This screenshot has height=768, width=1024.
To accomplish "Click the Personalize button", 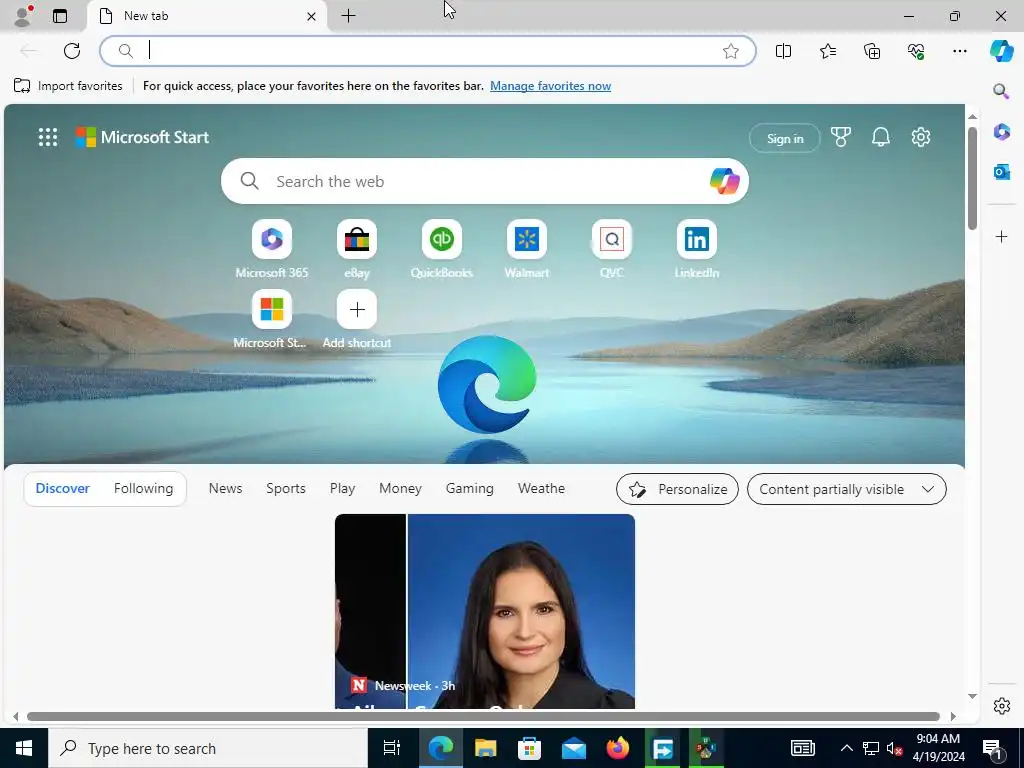I will tap(677, 489).
